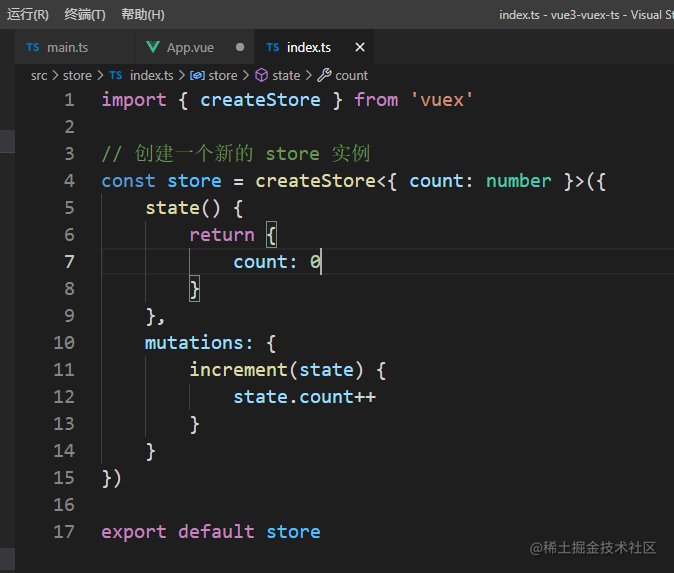Expand the src breadcrumb segment
The height and width of the screenshot is (573, 674).
(x=39, y=76)
